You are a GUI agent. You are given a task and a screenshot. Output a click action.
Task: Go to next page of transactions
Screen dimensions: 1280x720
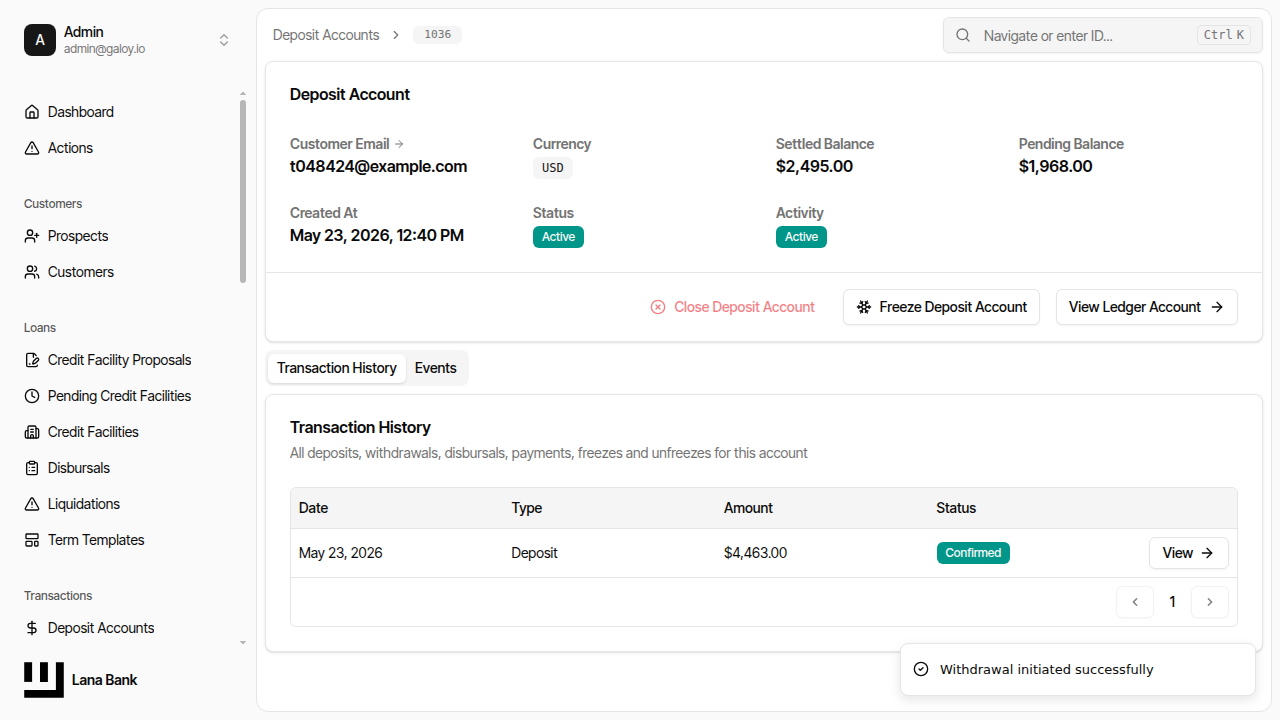click(1210, 602)
